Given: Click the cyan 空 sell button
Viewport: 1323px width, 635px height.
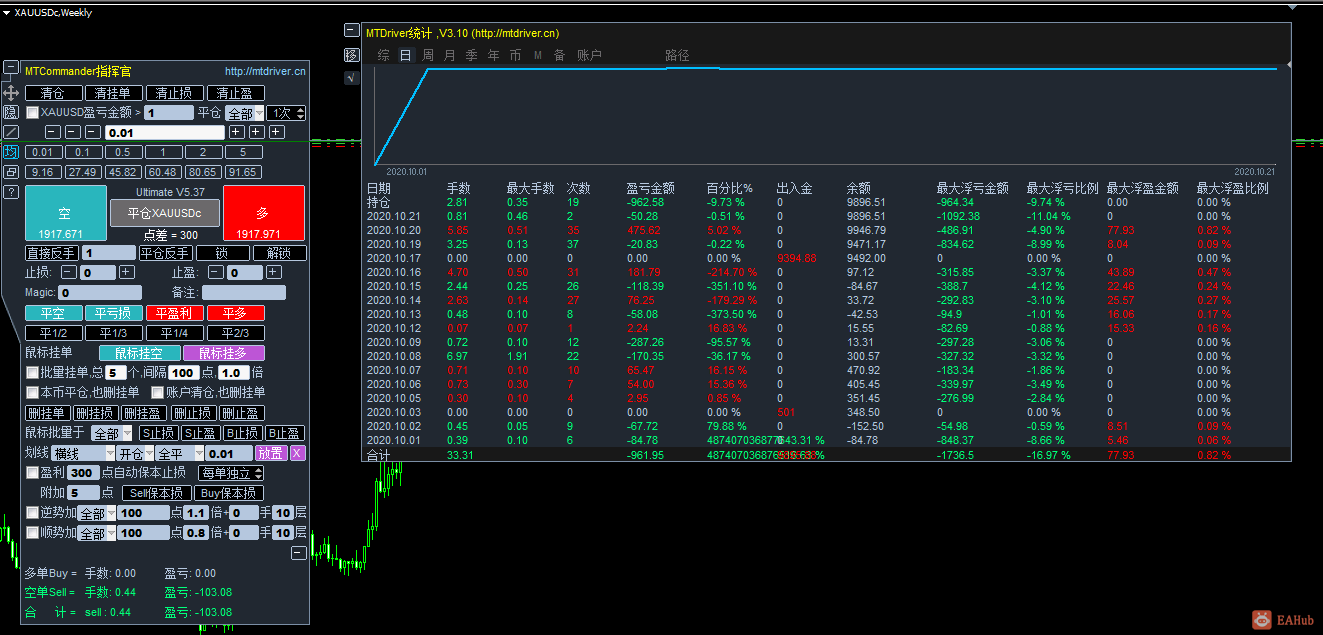Looking at the screenshot, I should (64, 213).
